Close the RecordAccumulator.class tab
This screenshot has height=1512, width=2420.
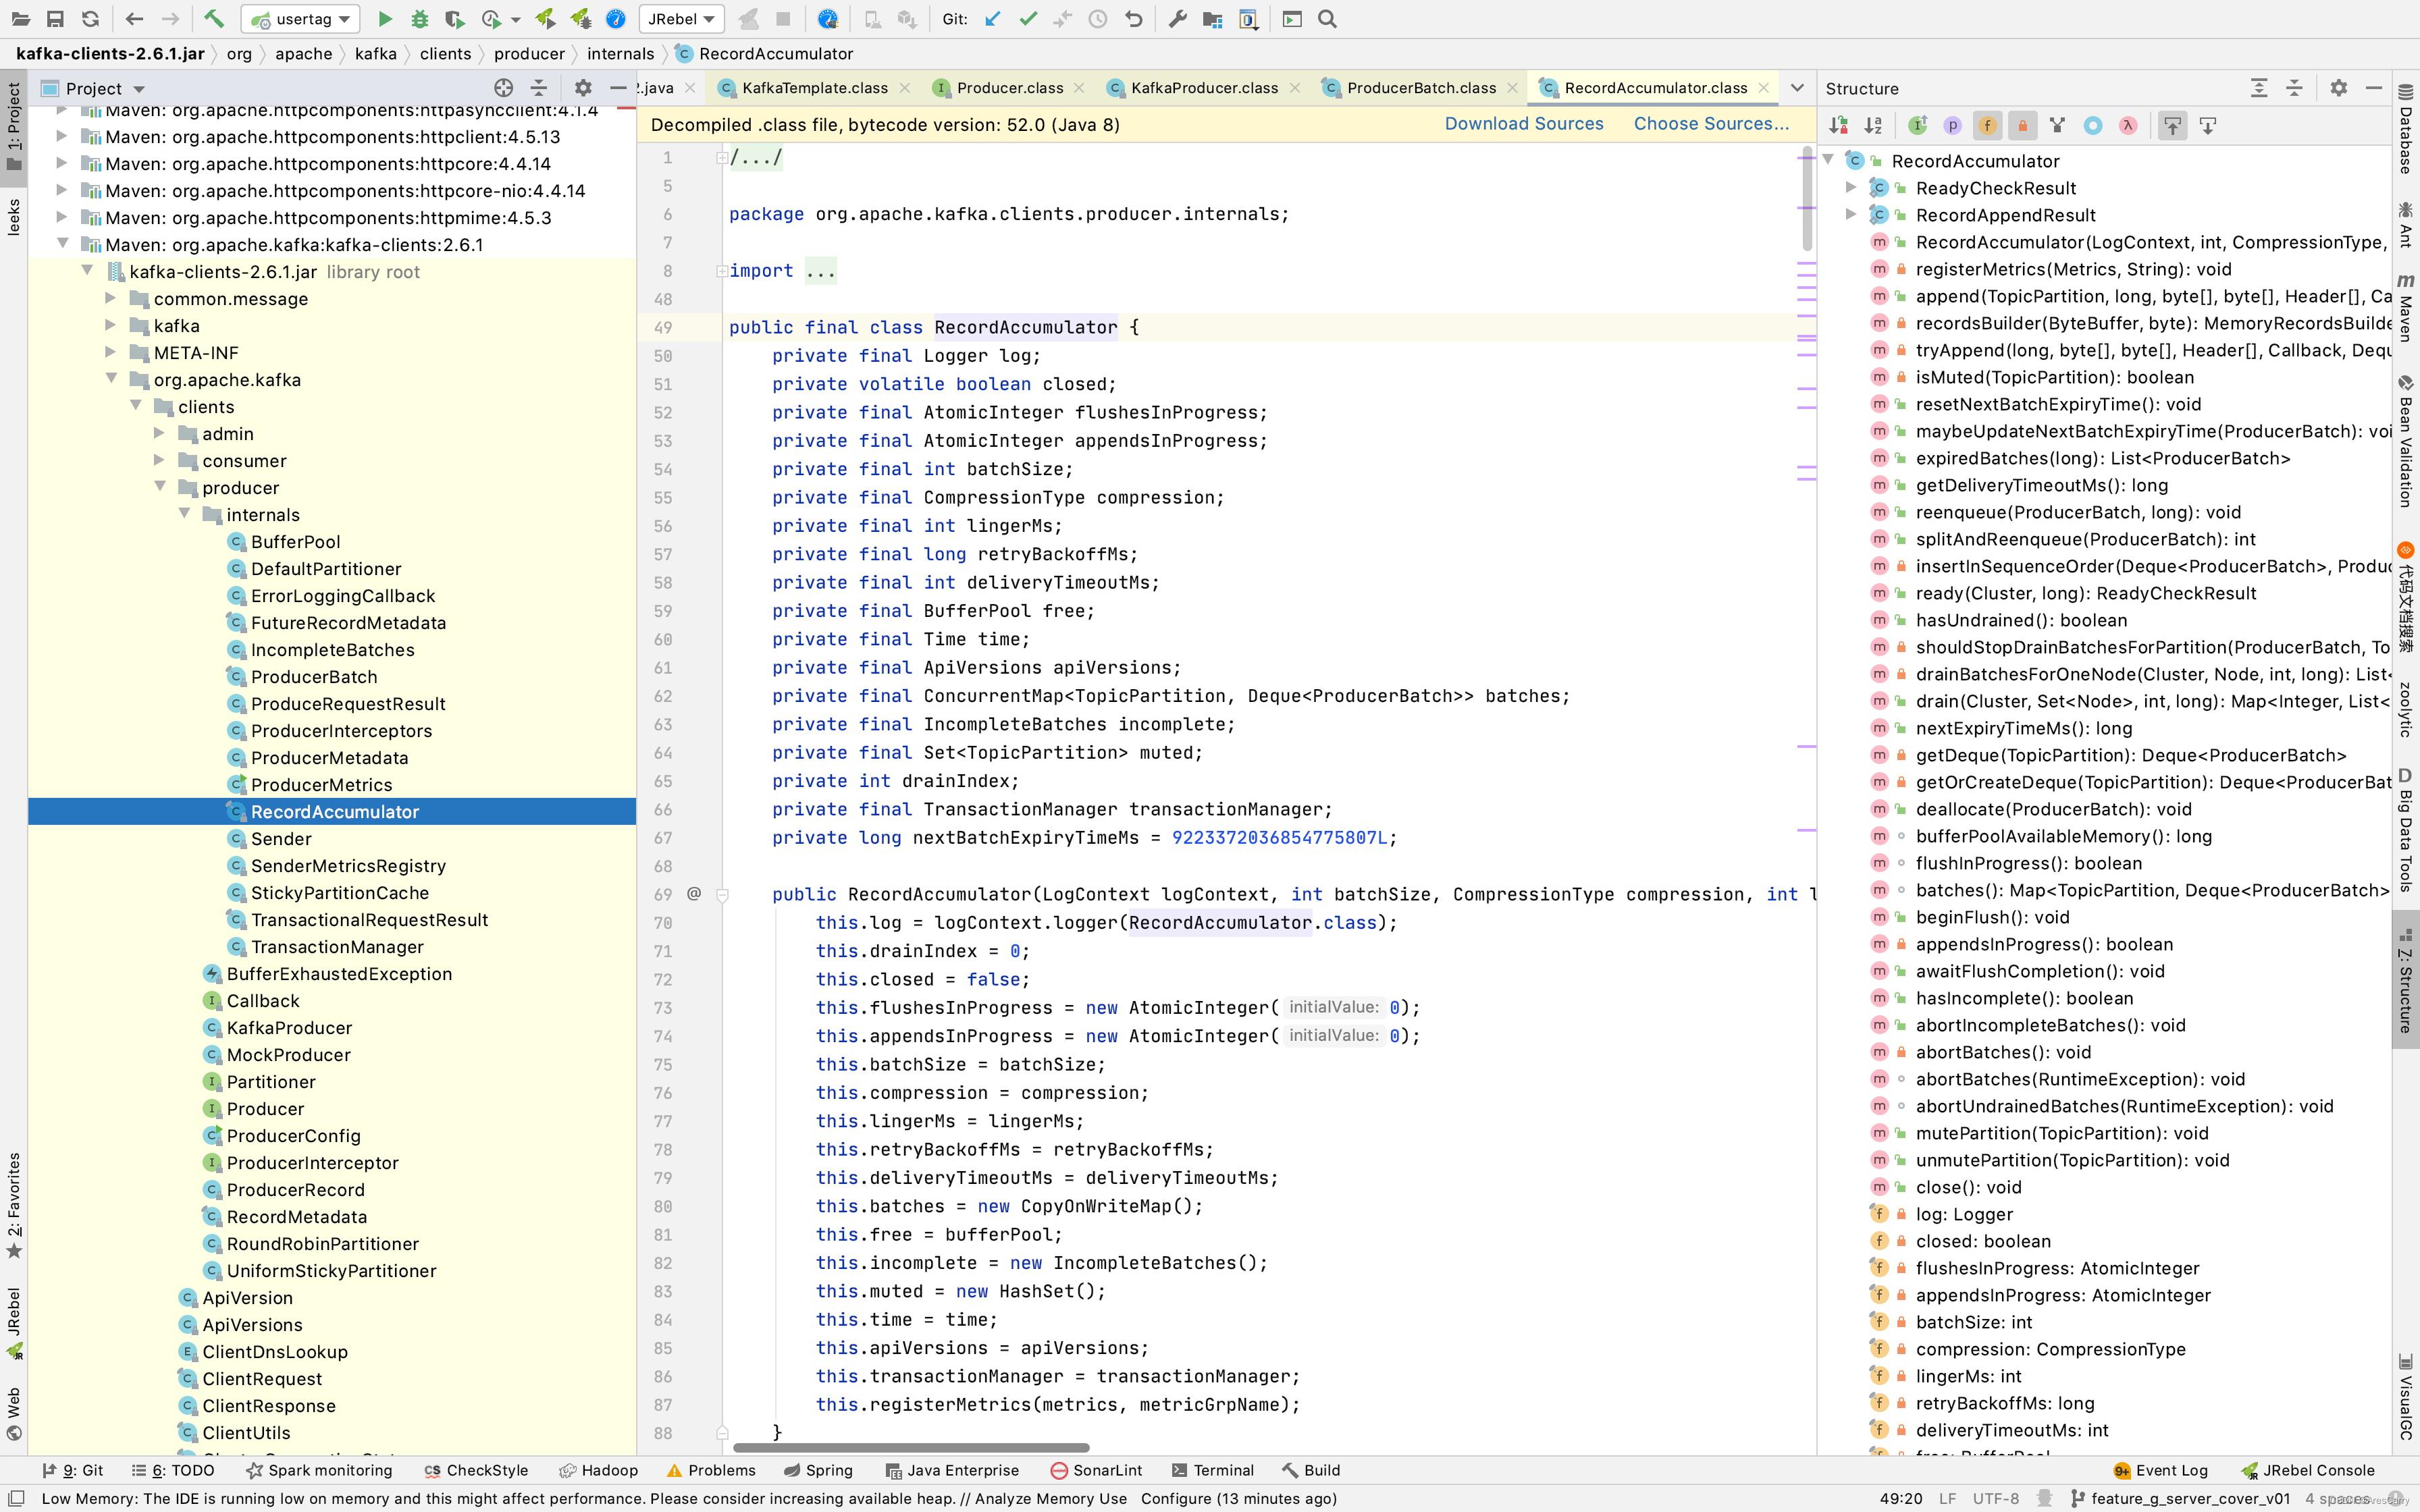click(1764, 88)
